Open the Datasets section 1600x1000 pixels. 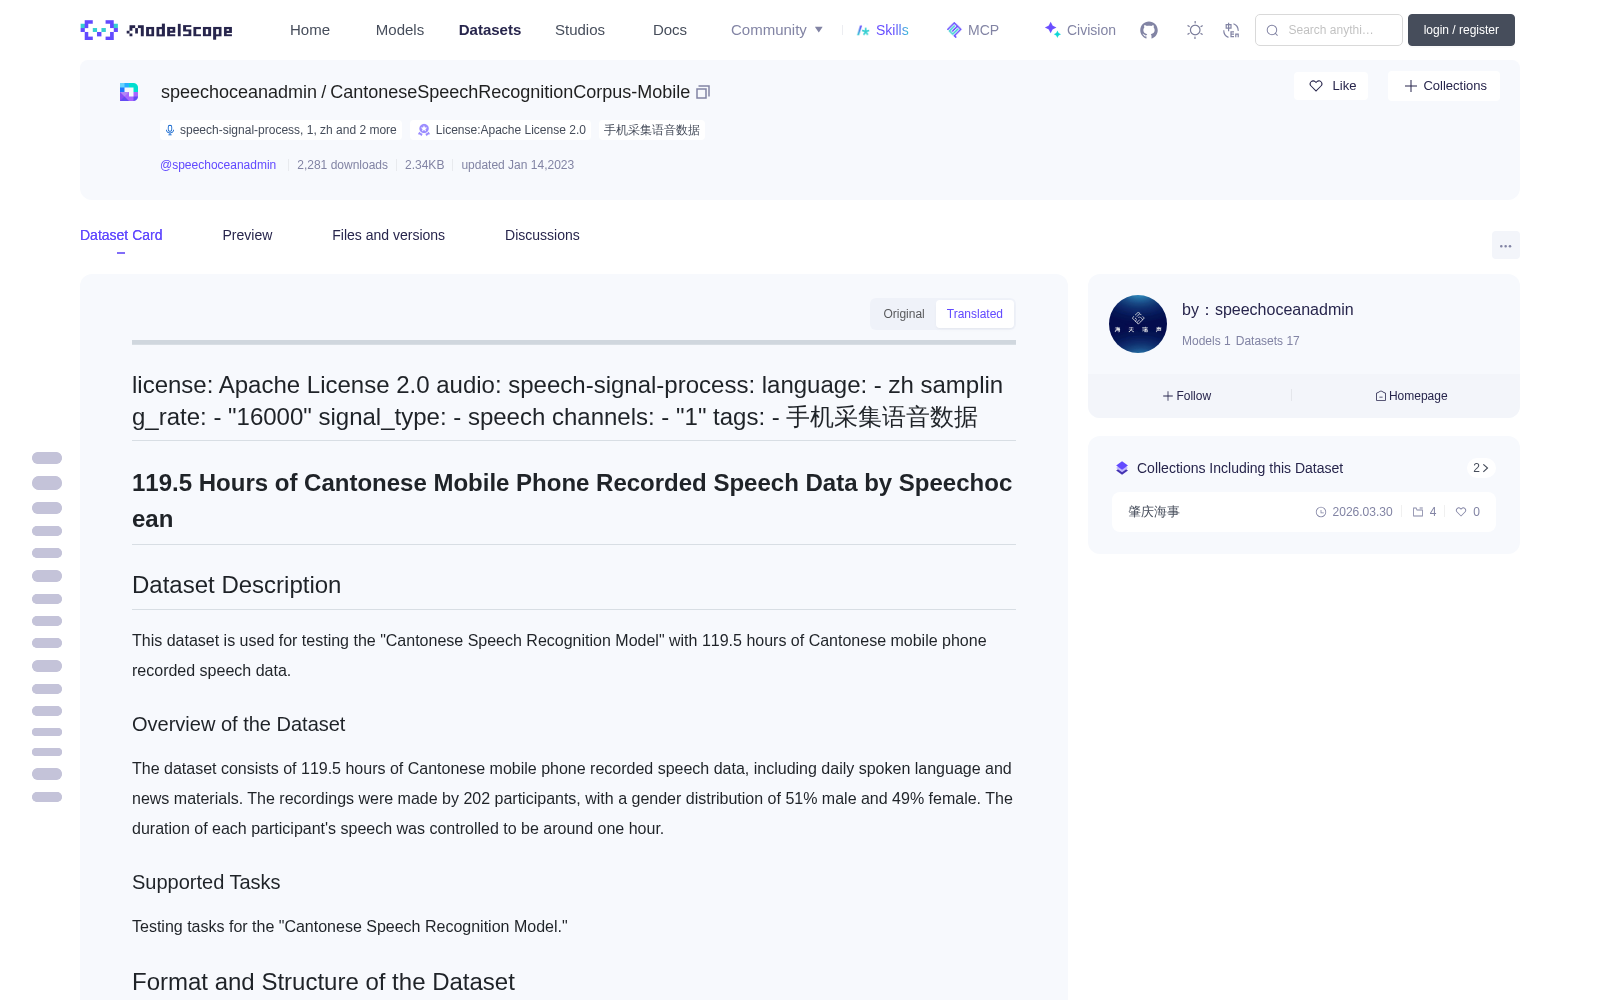490,30
